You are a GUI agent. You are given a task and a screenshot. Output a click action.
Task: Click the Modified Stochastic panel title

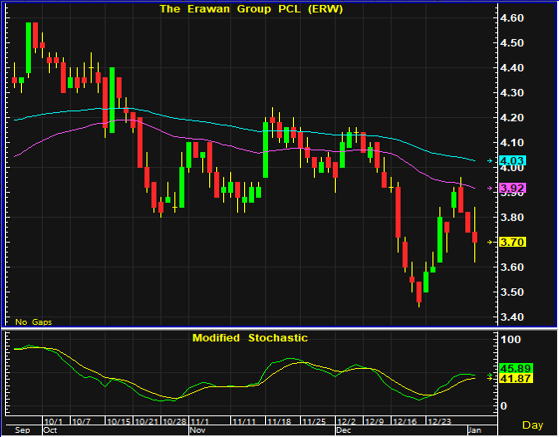(250, 338)
